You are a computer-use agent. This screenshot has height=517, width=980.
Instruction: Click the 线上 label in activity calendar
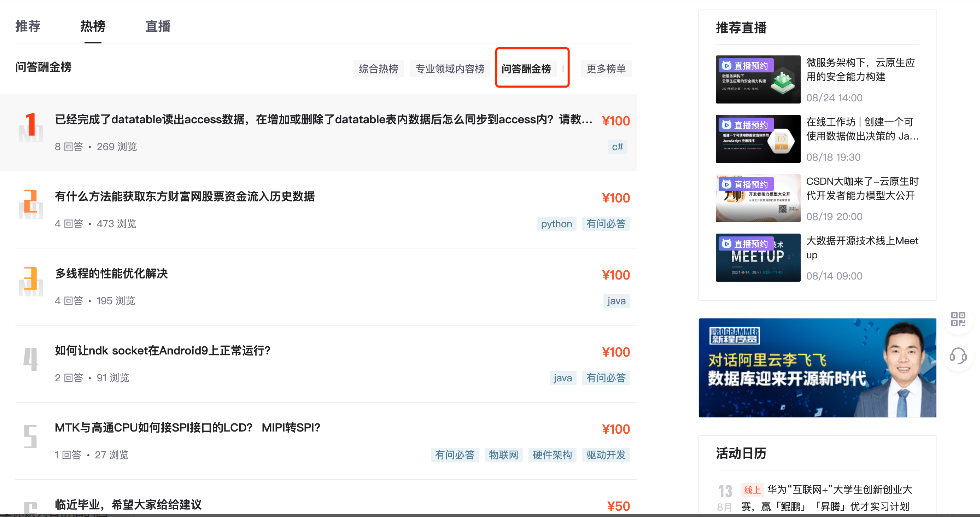pyautogui.click(x=752, y=490)
